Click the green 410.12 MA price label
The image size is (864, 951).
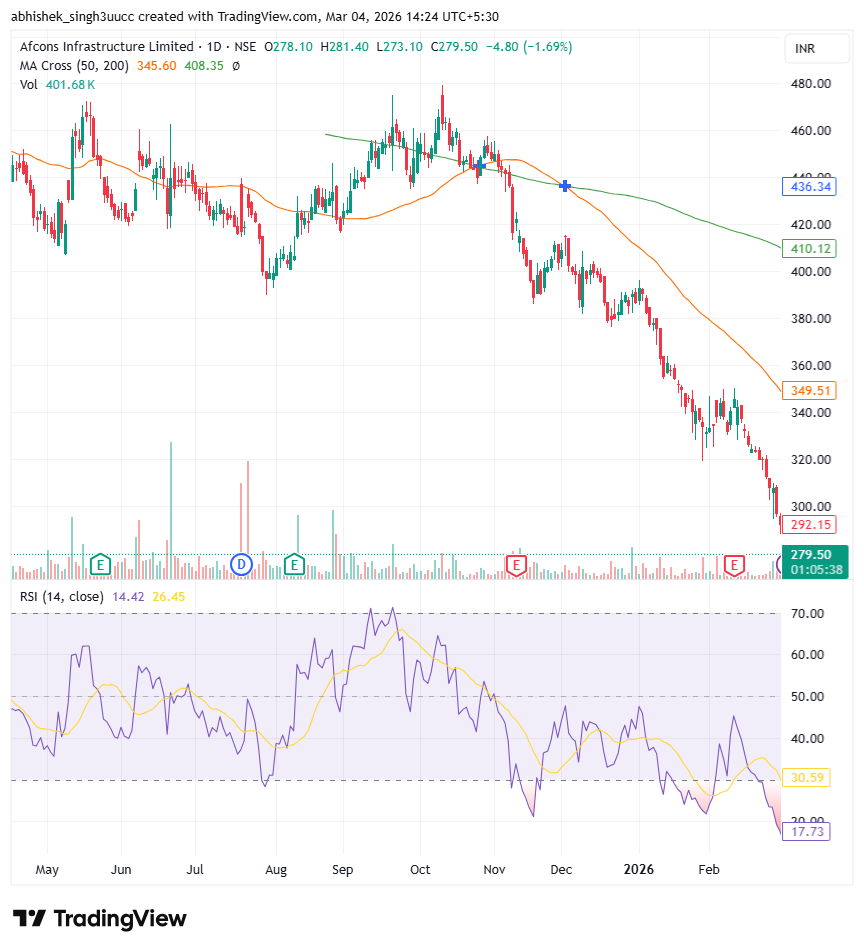807,248
